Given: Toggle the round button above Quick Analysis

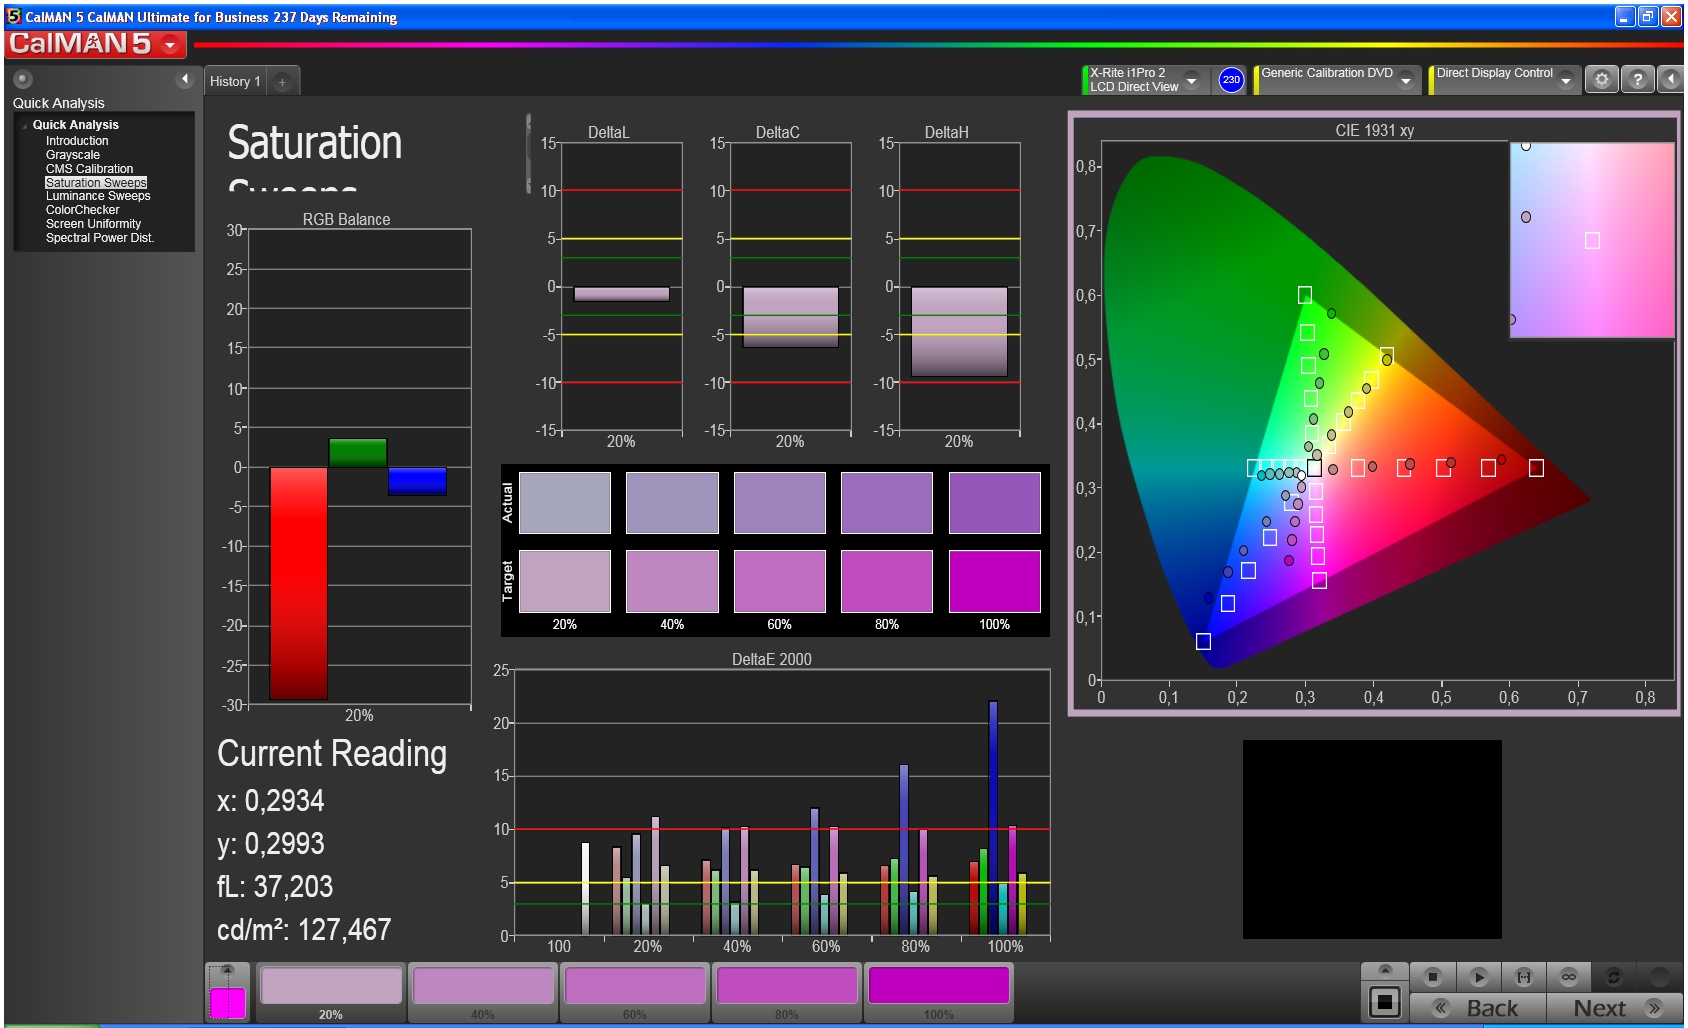Looking at the screenshot, I should [23, 79].
